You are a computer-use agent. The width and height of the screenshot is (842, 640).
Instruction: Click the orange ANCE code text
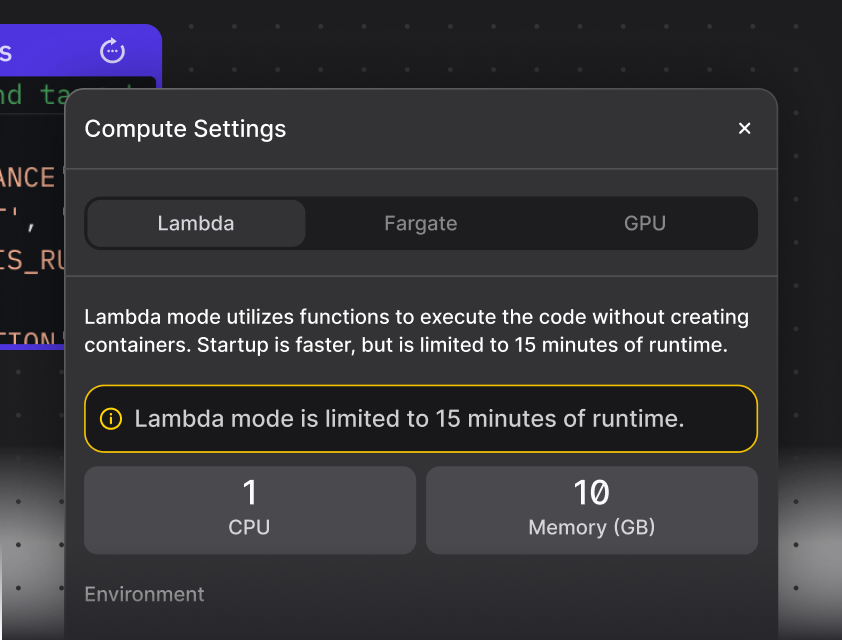pos(28,178)
